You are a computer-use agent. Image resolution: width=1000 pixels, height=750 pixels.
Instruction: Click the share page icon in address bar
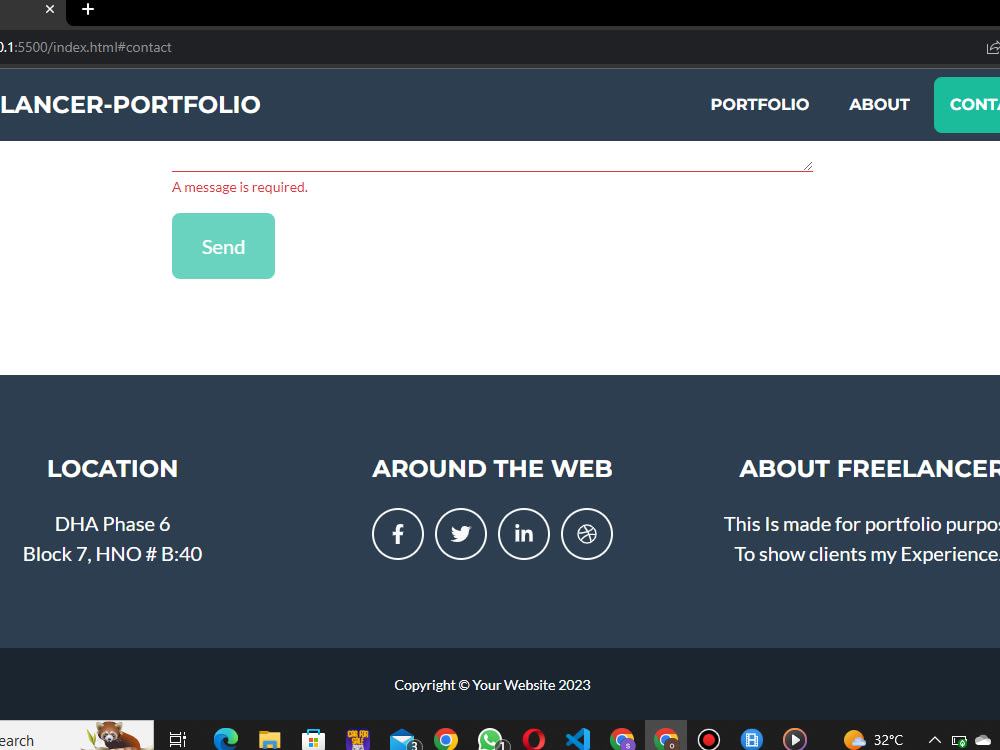993,47
